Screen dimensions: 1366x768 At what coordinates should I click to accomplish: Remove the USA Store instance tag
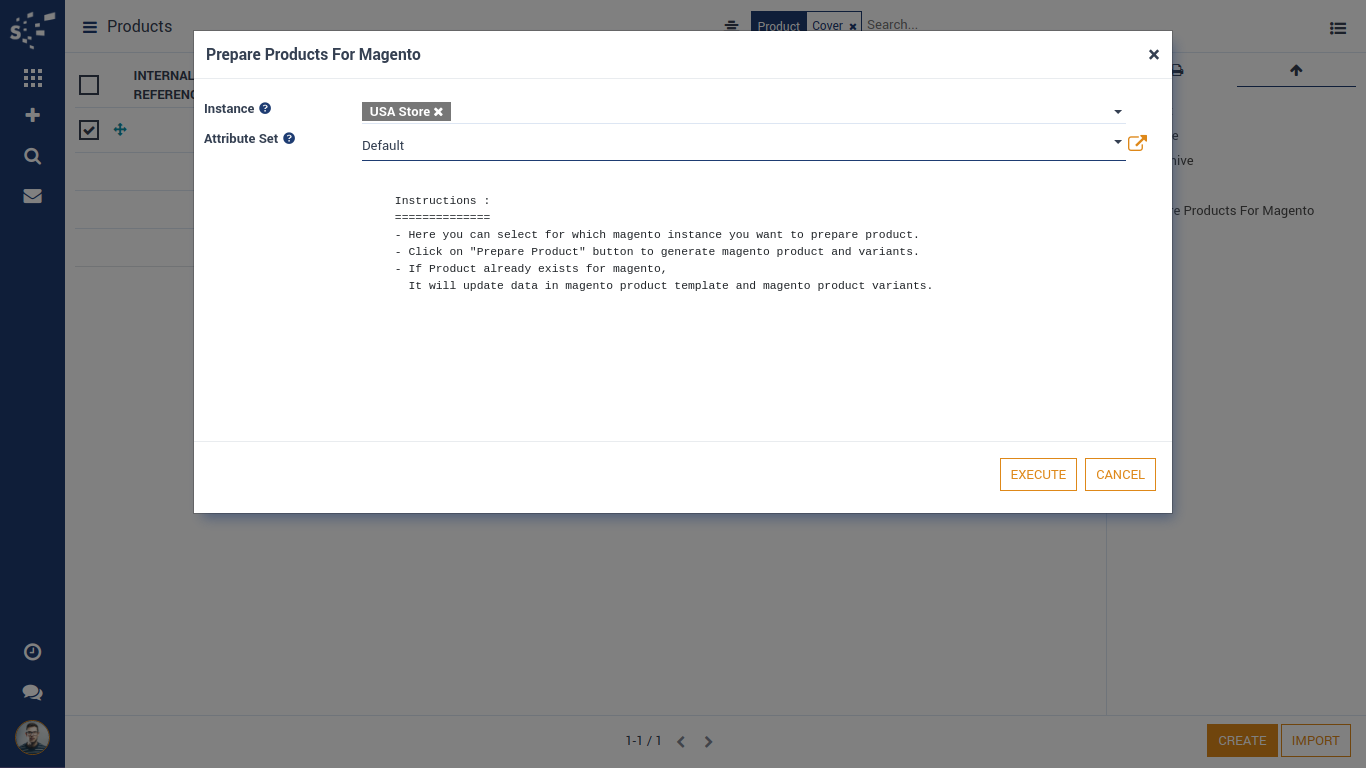[x=438, y=112]
